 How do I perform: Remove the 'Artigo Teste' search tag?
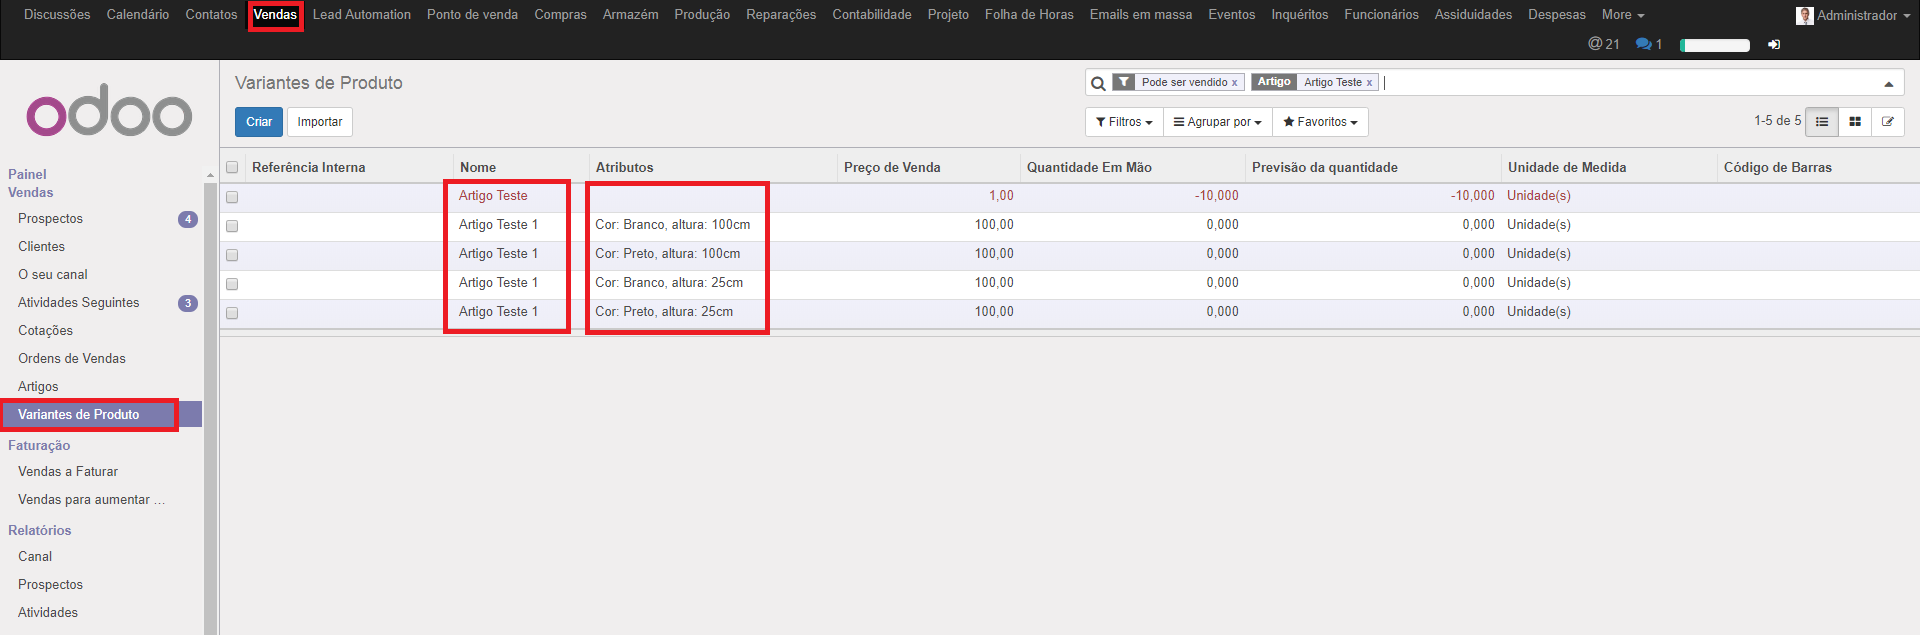[1369, 83]
